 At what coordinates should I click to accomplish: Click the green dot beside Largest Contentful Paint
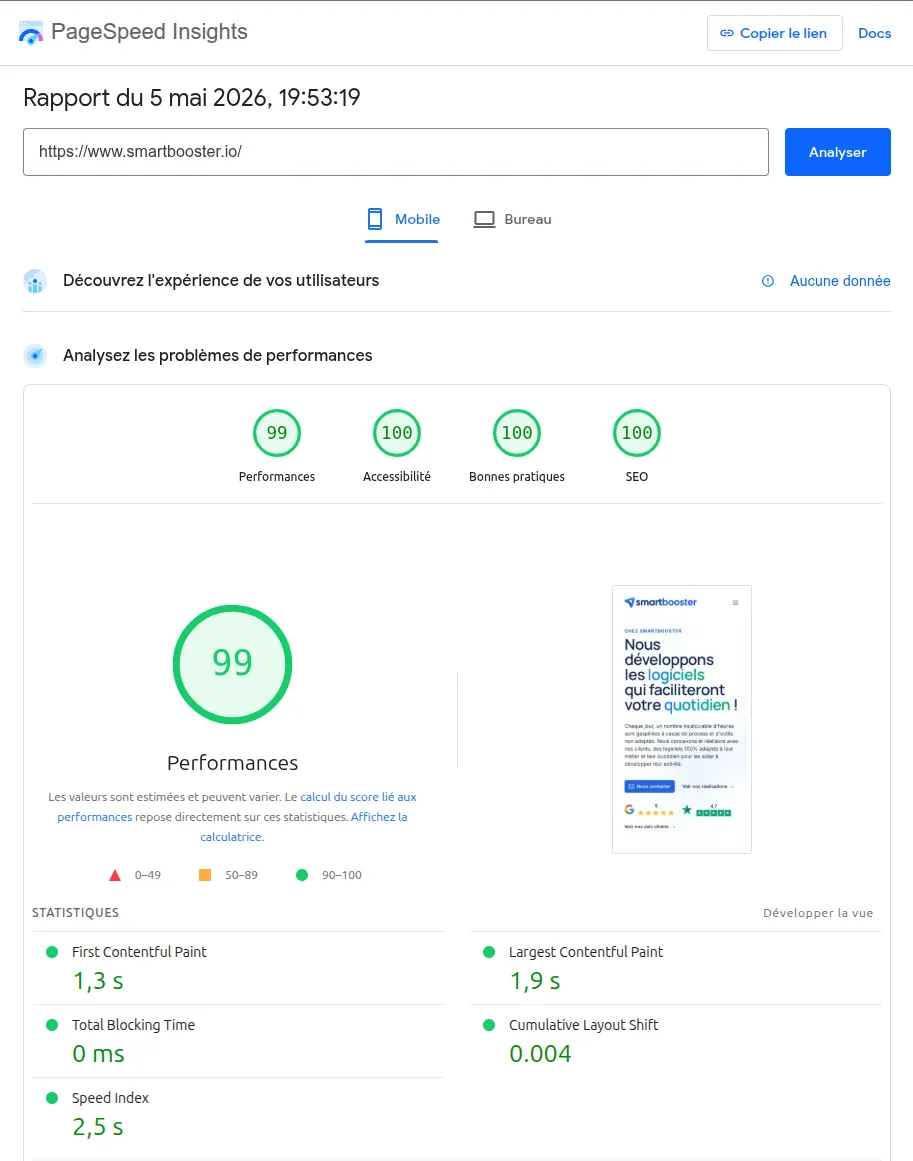489,952
